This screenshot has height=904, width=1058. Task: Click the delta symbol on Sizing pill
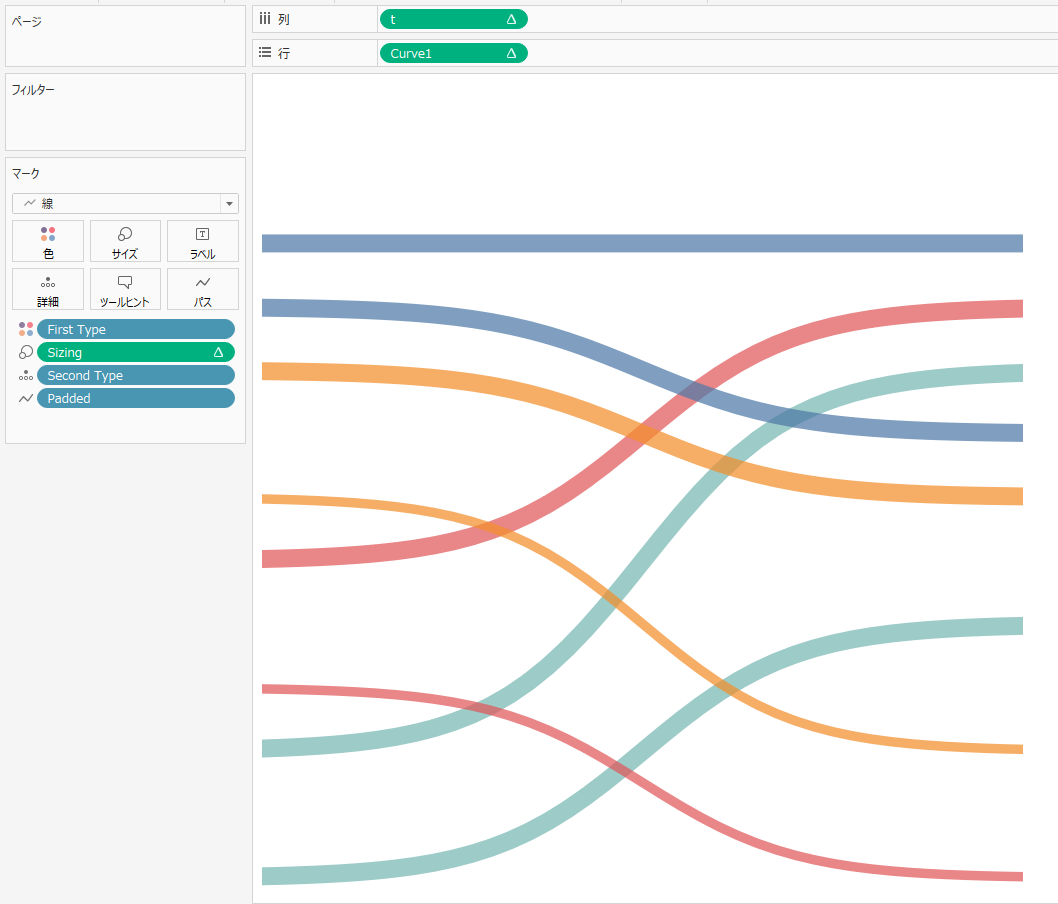click(218, 352)
